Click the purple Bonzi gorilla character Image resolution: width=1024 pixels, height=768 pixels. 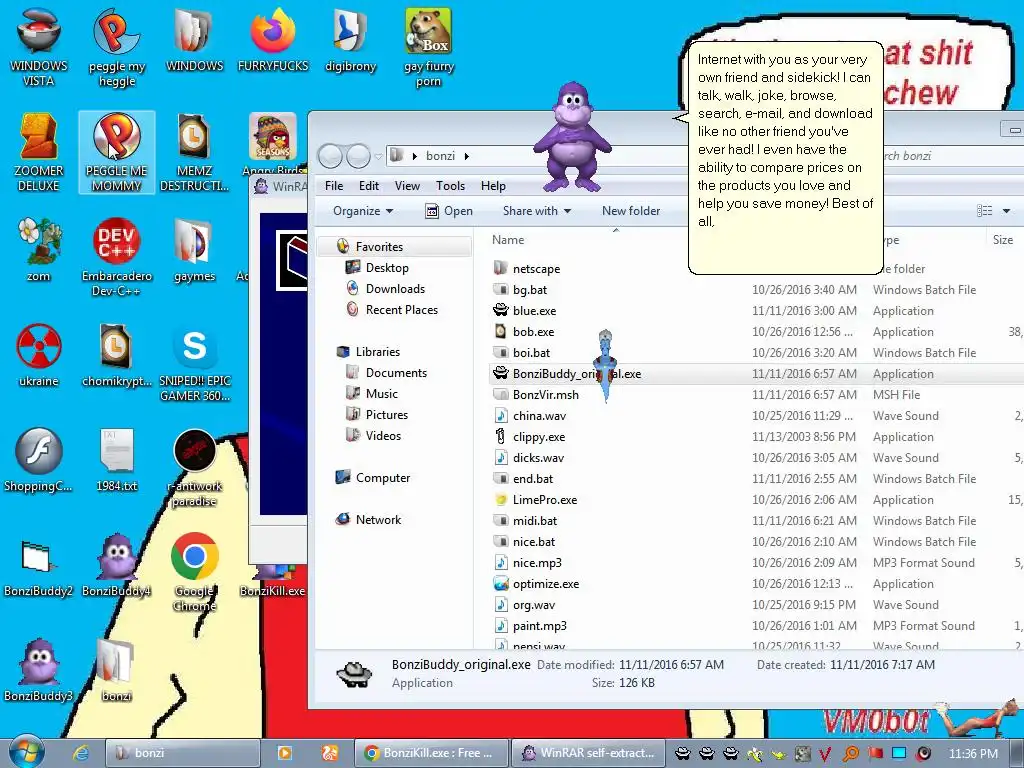pos(572,136)
